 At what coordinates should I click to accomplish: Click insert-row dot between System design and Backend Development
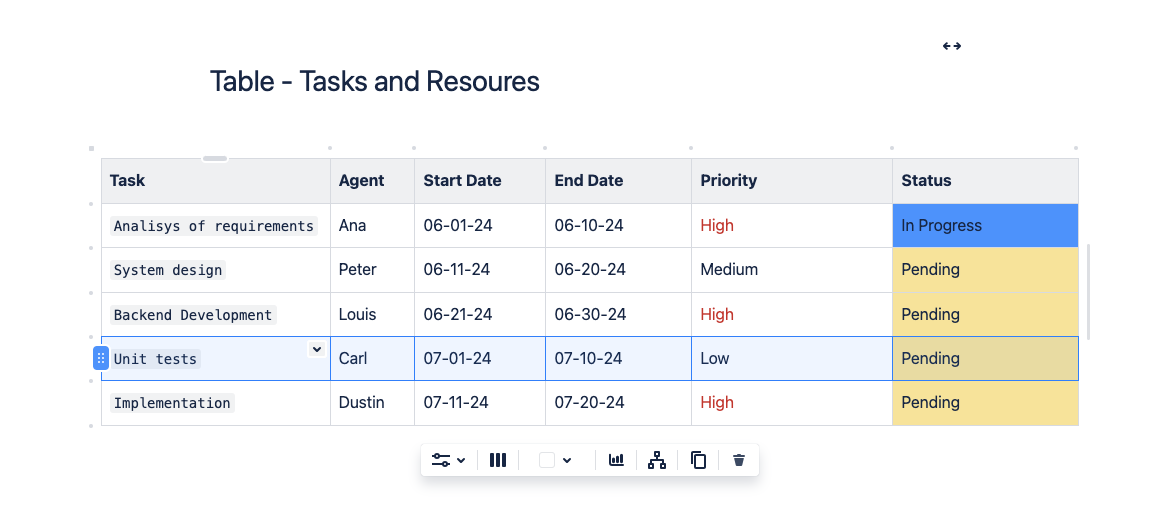pyautogui.click(x=91, y=293)
